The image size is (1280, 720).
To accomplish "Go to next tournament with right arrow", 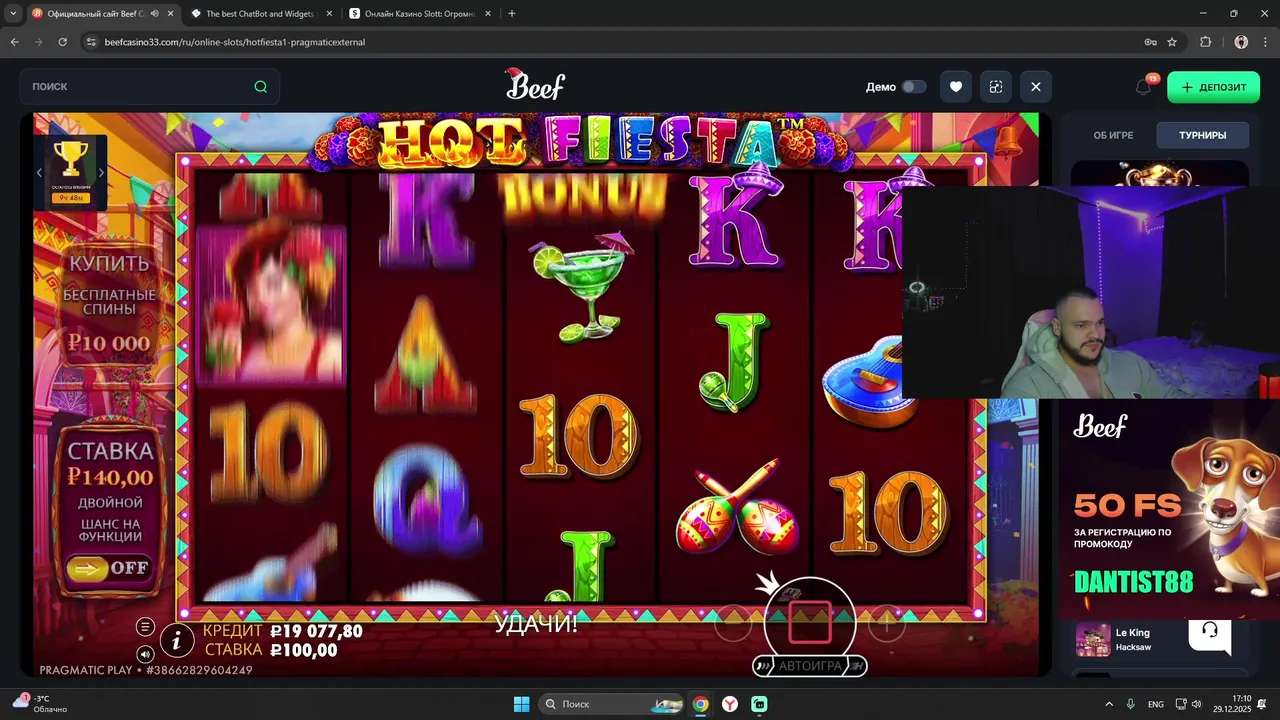I will point(101,173).
